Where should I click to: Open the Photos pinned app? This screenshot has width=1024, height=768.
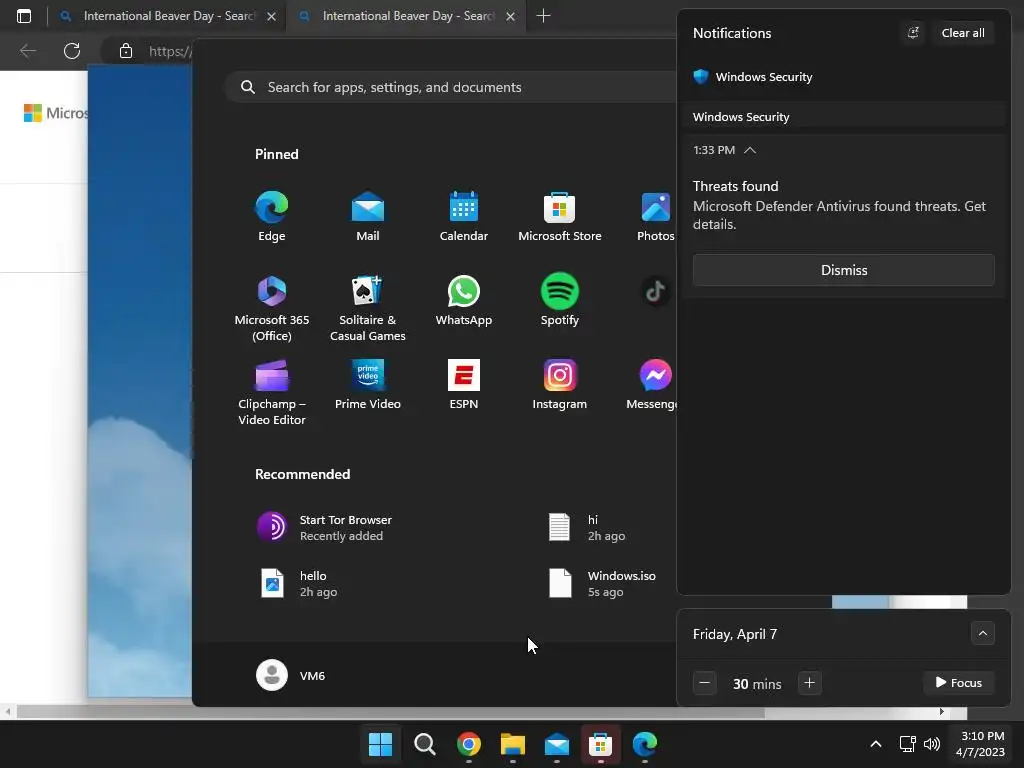(656, 217)
